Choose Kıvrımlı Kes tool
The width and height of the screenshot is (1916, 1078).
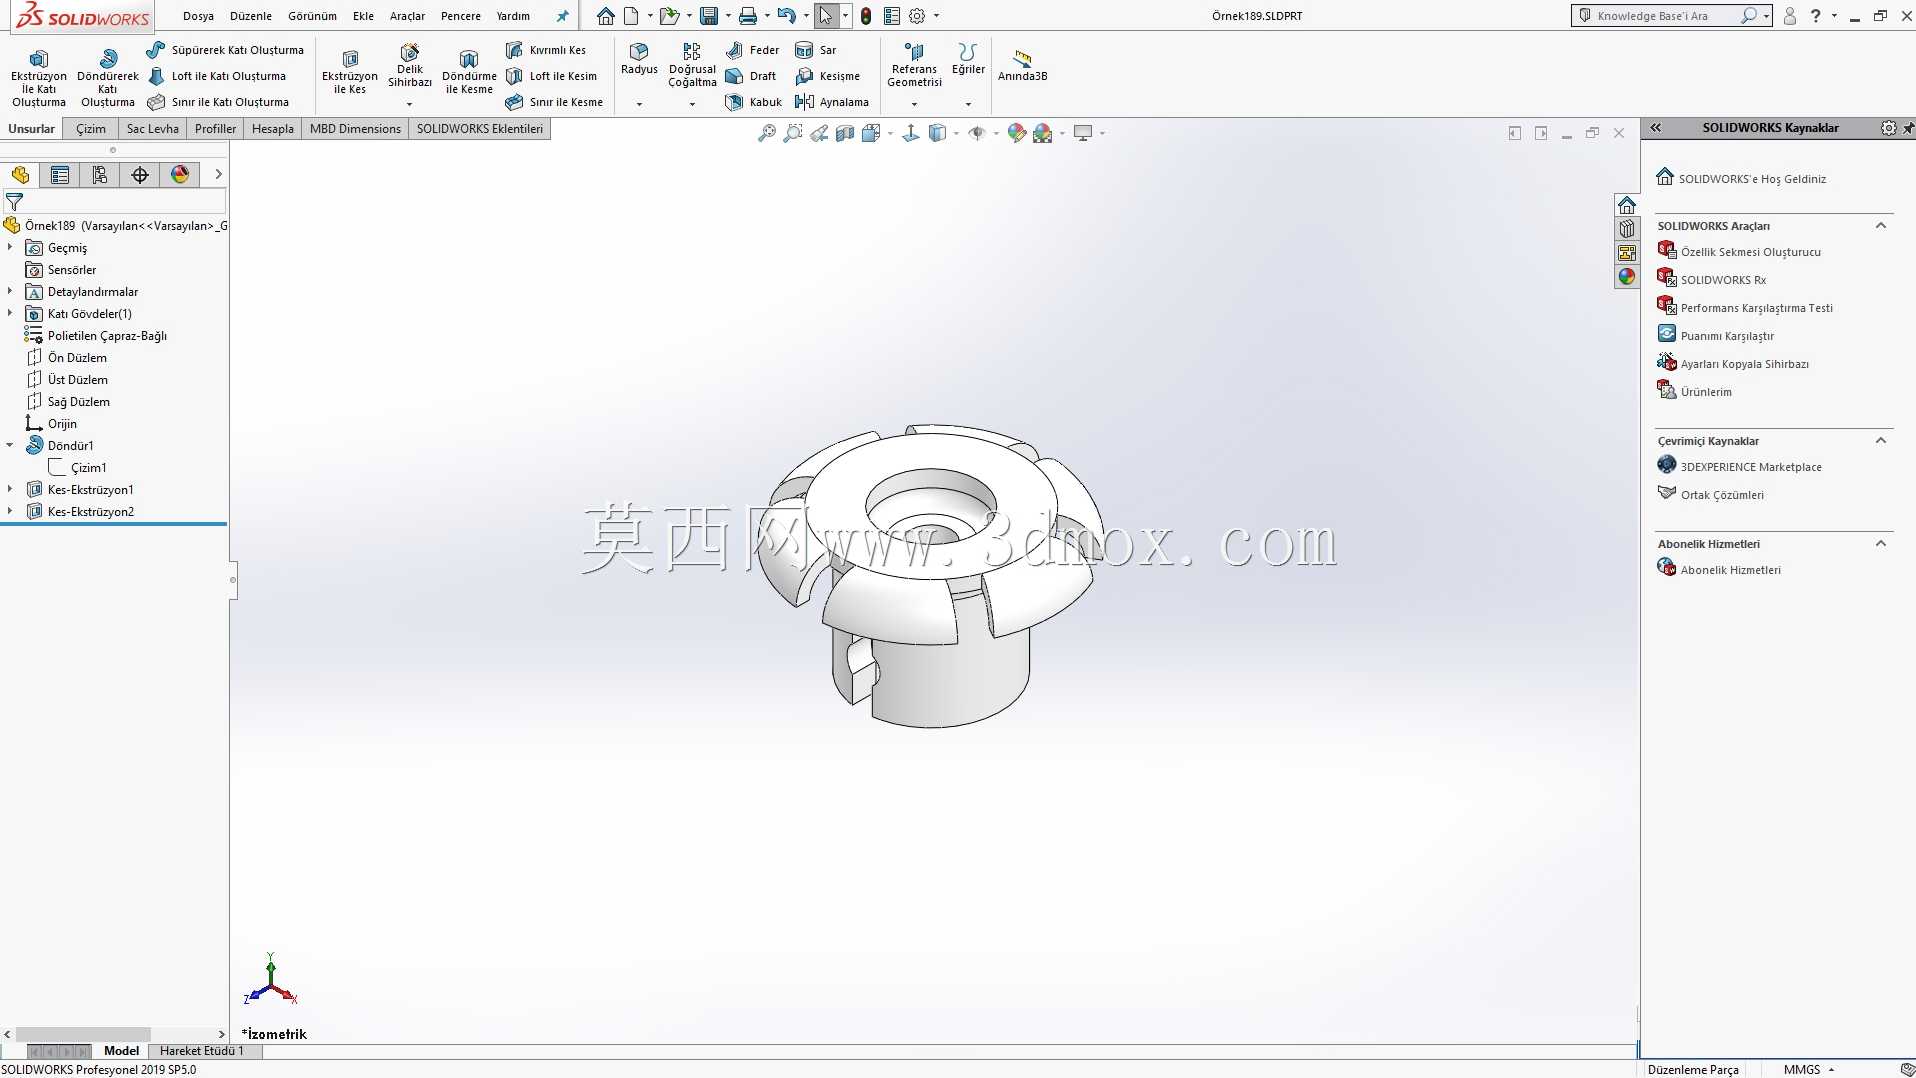(546, 50)
